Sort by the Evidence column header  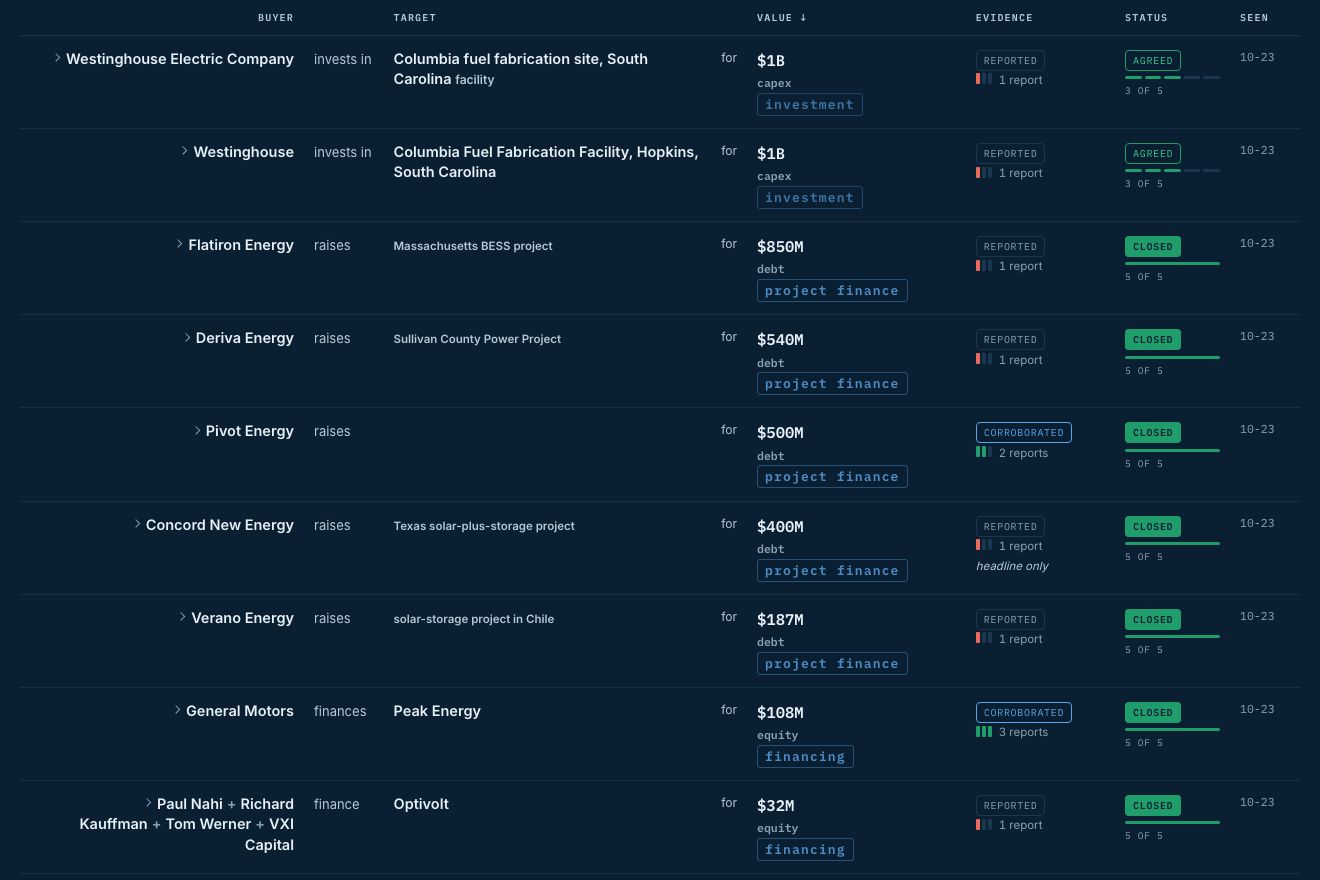click(1004, 18)
